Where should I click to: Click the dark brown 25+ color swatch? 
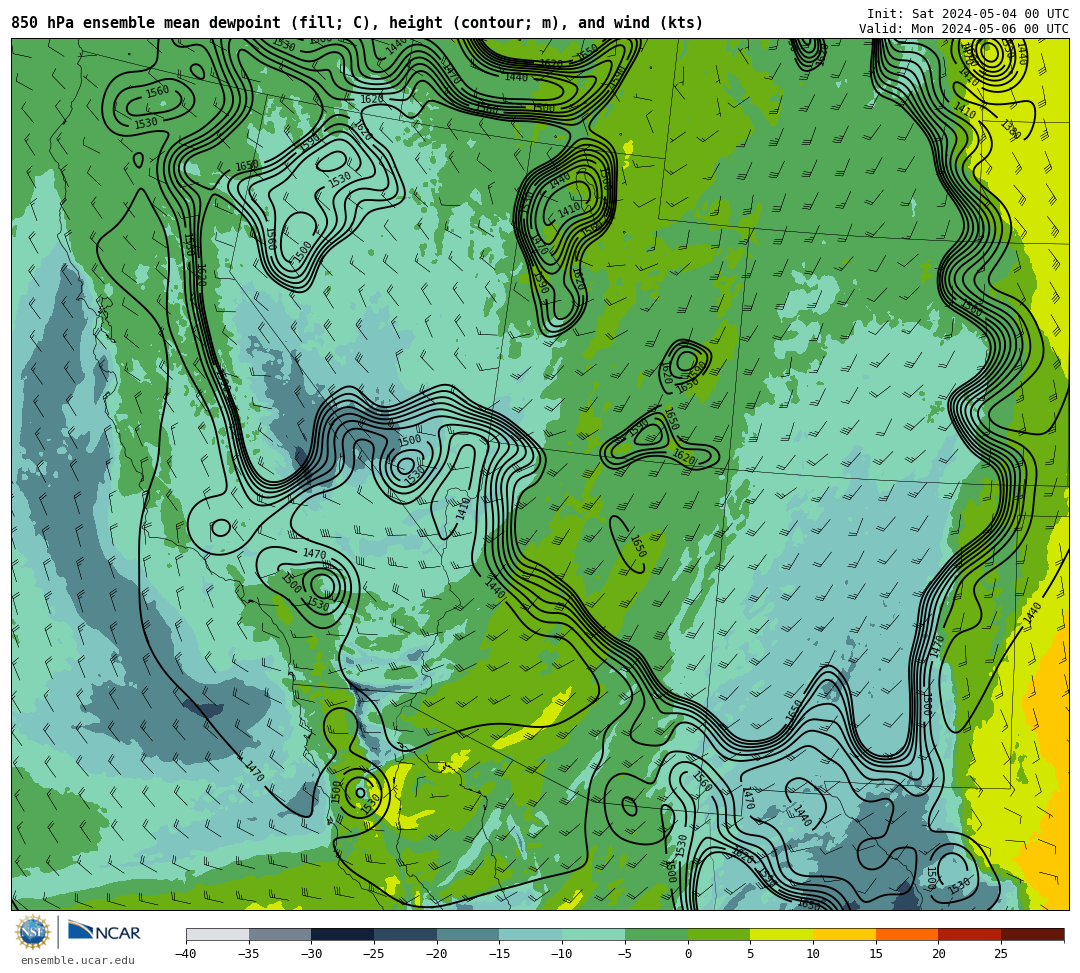point(1032,934)
